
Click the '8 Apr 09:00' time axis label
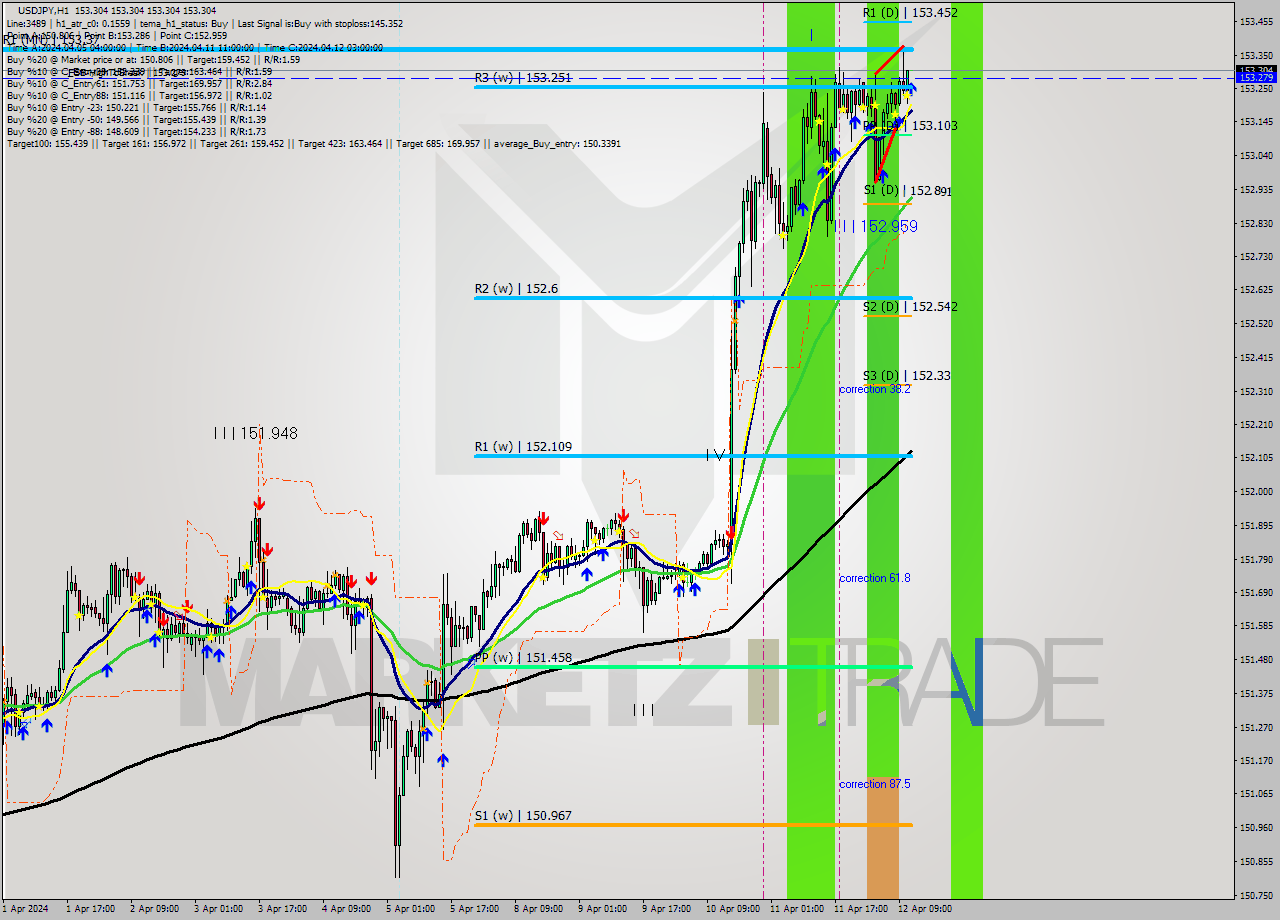tap(538, 909)
